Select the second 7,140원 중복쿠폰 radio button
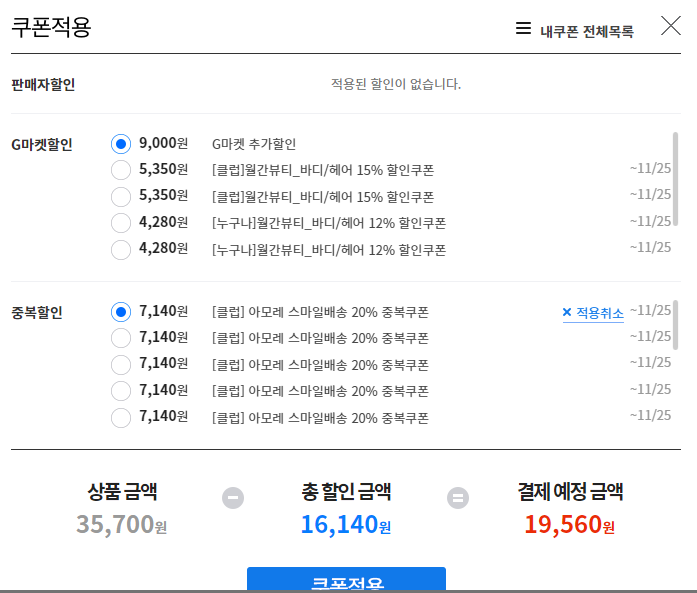The image size is (697, 593). click(x=121, y=338)
